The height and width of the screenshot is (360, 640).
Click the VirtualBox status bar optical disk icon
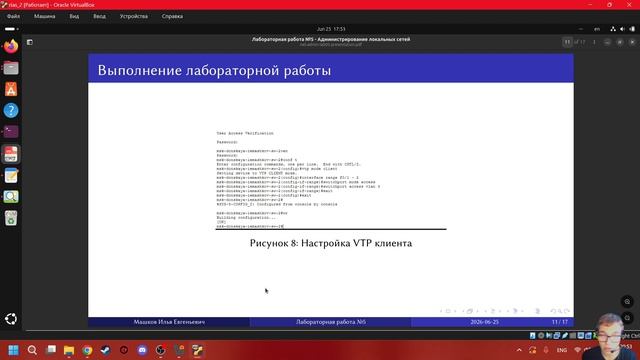pos(541,336)
